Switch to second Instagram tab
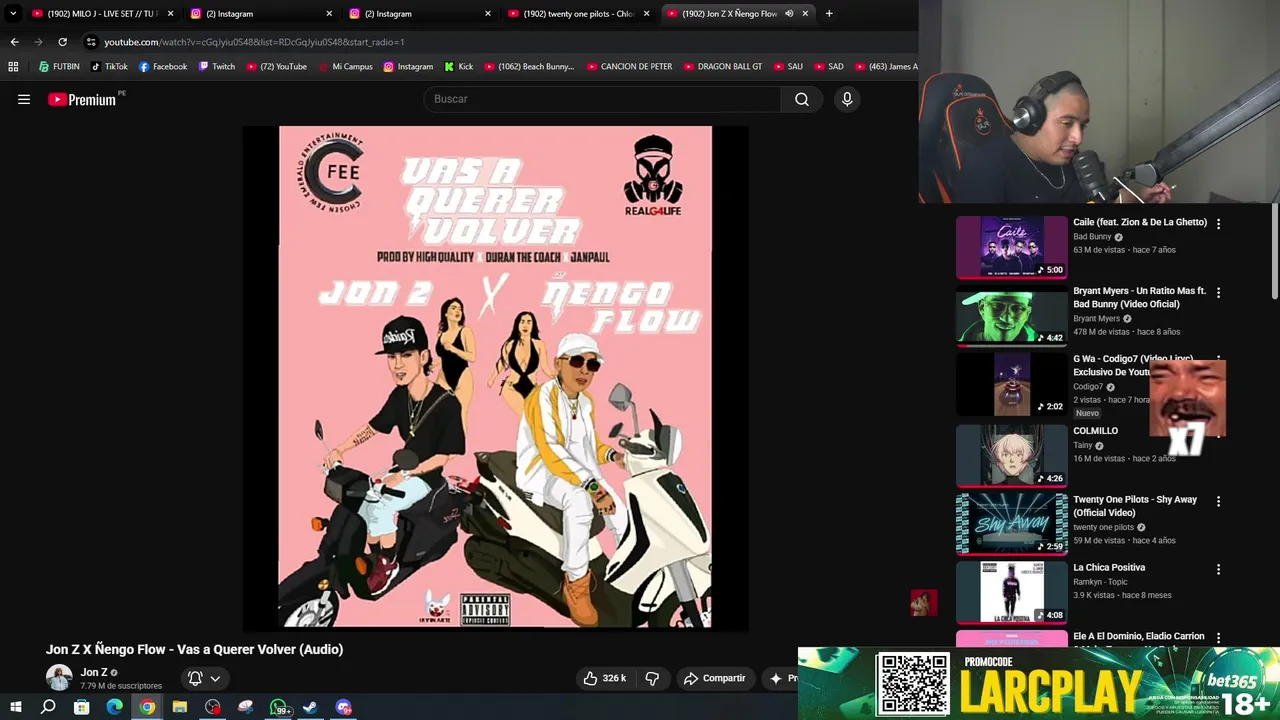1280x720 pixels. (x=417, y=13)
